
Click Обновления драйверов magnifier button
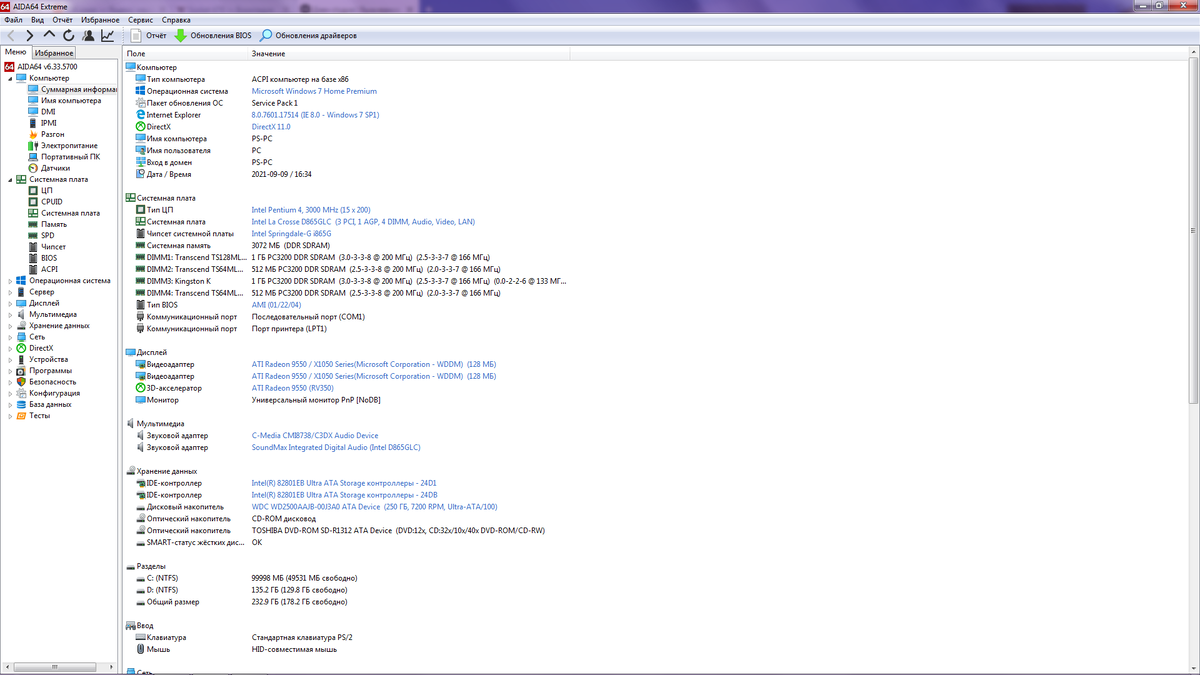click(308, 35)
